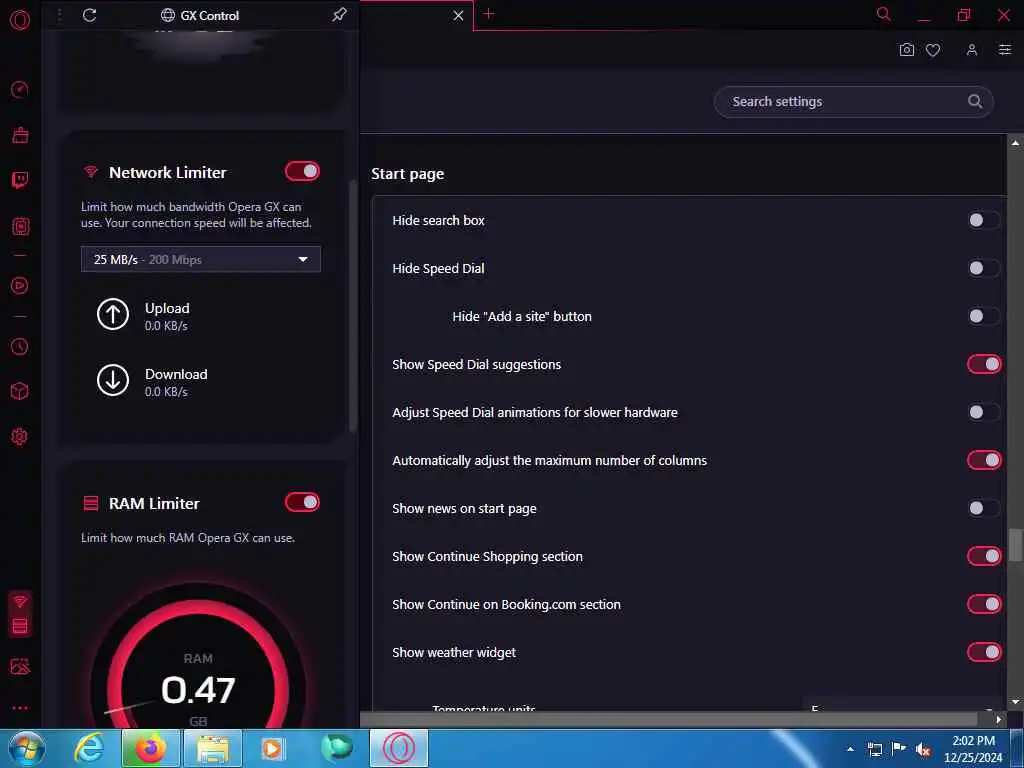
Task: Click the tab search magnifier icon
Action: coord(884,14)
